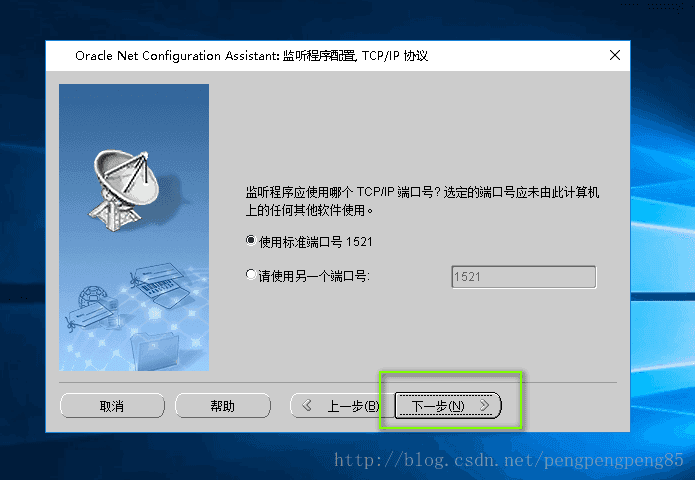Click the question text about TCP/IP port number

click(422, 201)
